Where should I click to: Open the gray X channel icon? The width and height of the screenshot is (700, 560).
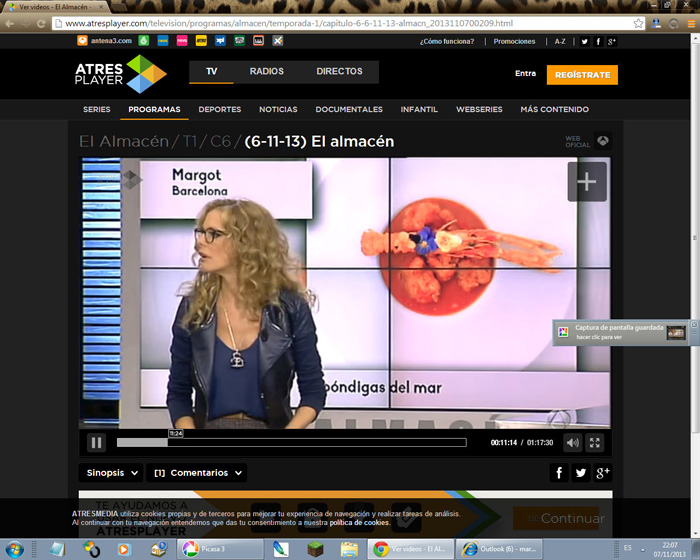coord(278,41)
